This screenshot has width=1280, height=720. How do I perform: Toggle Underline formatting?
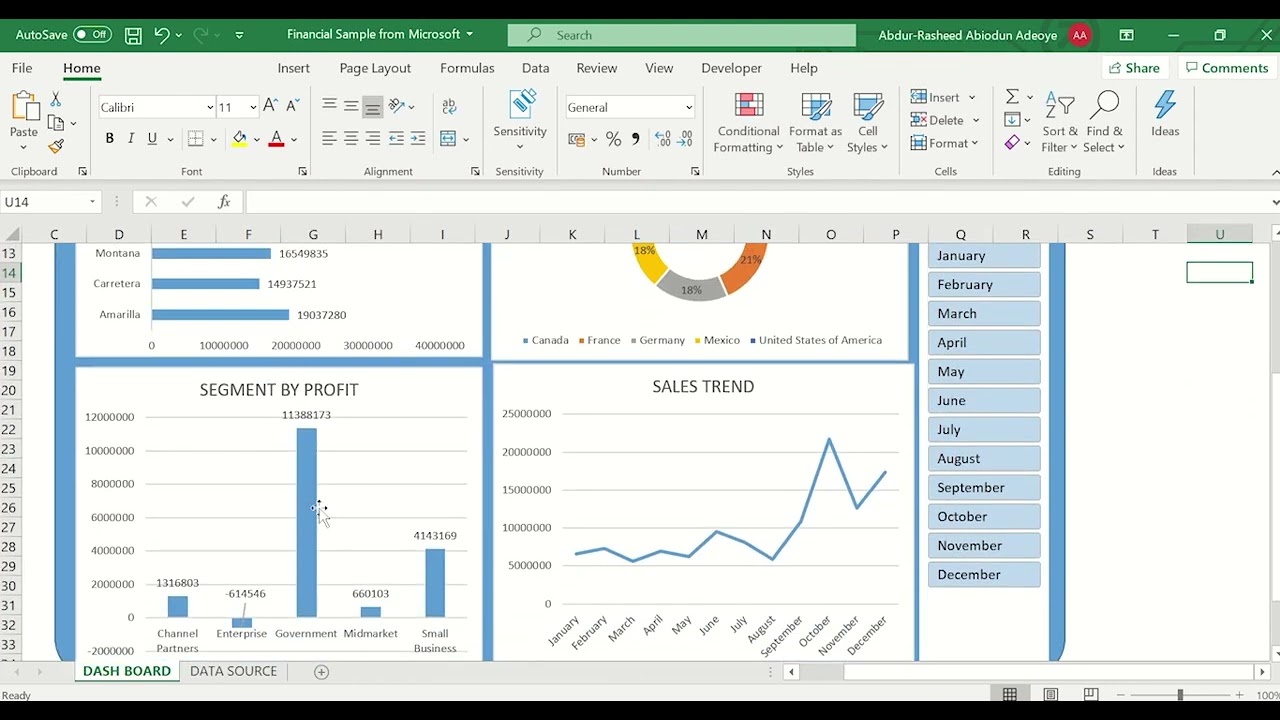(152, 139)
